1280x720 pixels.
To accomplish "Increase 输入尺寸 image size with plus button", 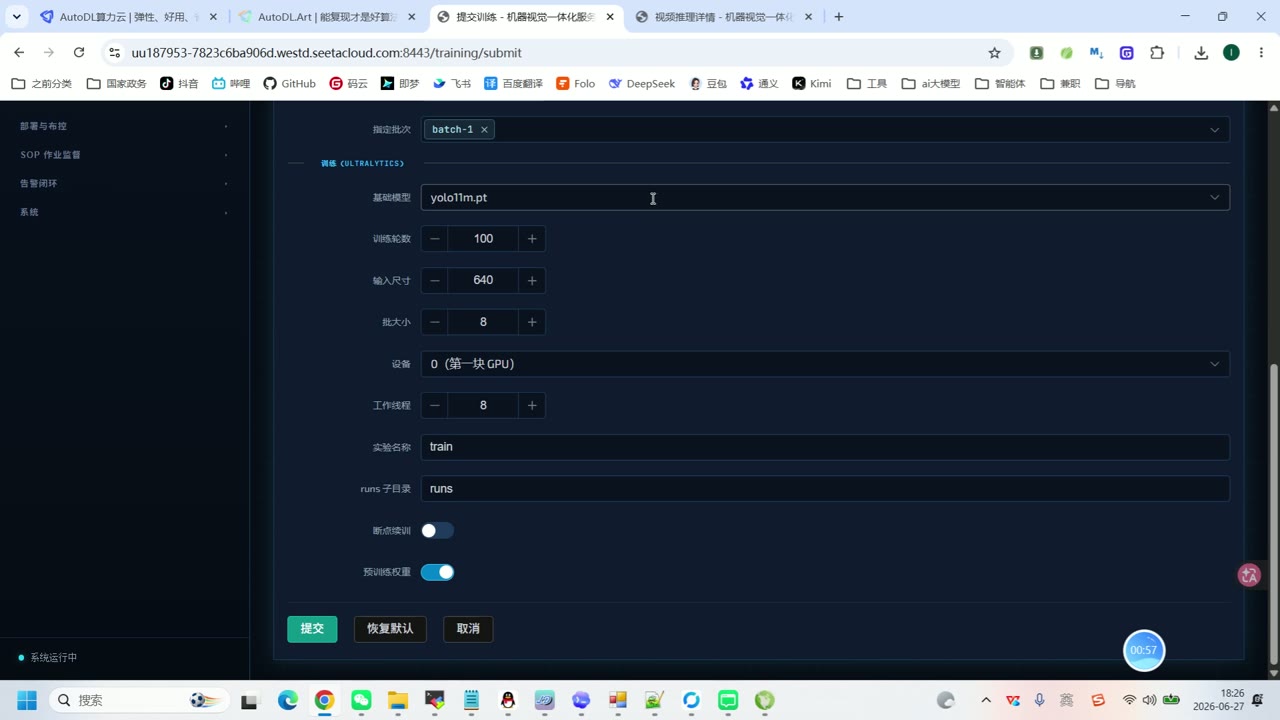I will coord(532,280).
